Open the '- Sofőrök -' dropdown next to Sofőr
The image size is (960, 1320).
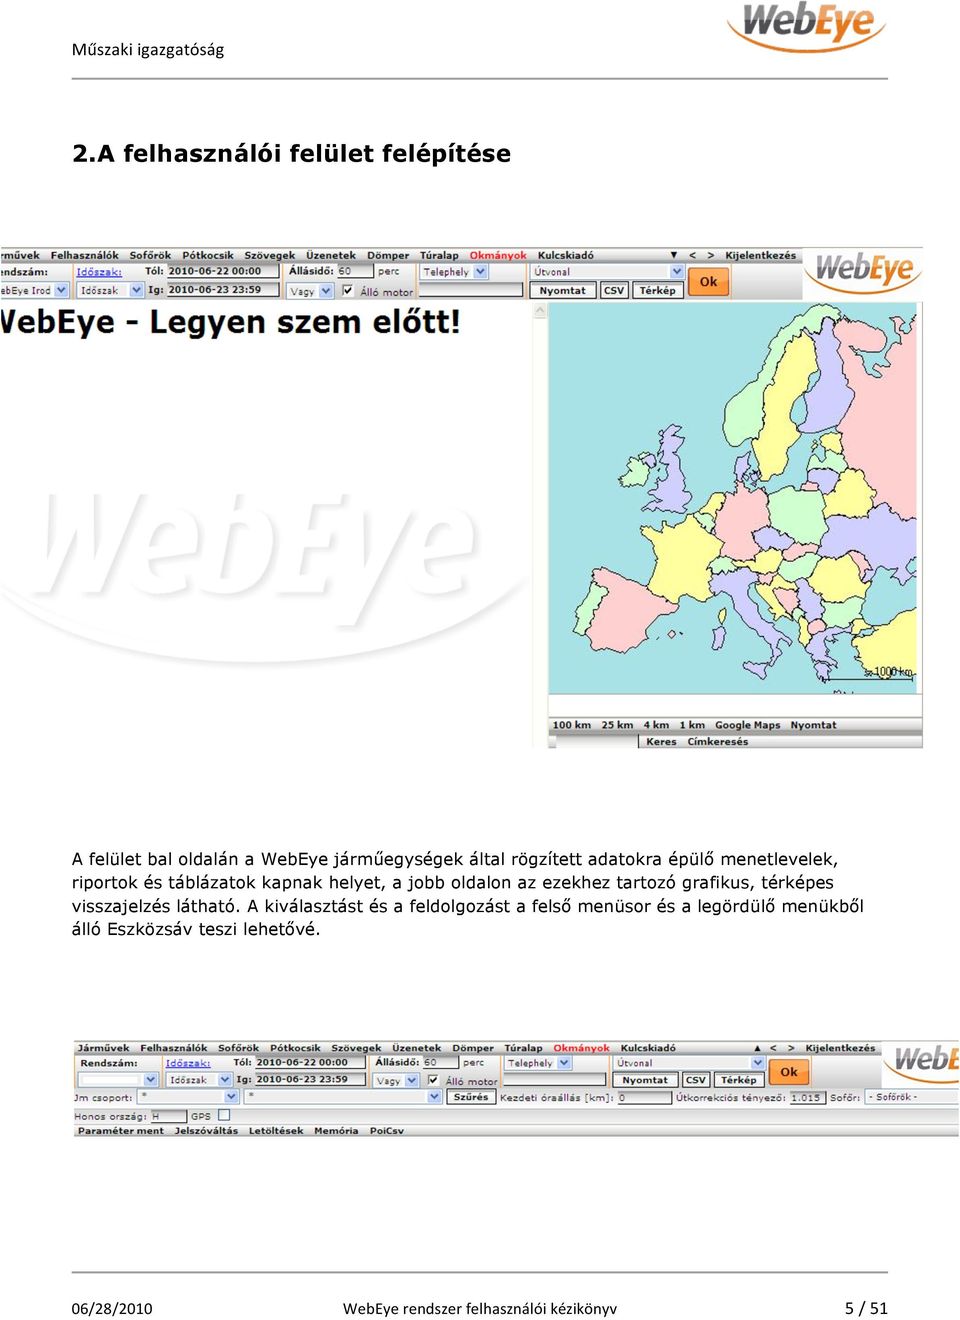pos(912,1097)
